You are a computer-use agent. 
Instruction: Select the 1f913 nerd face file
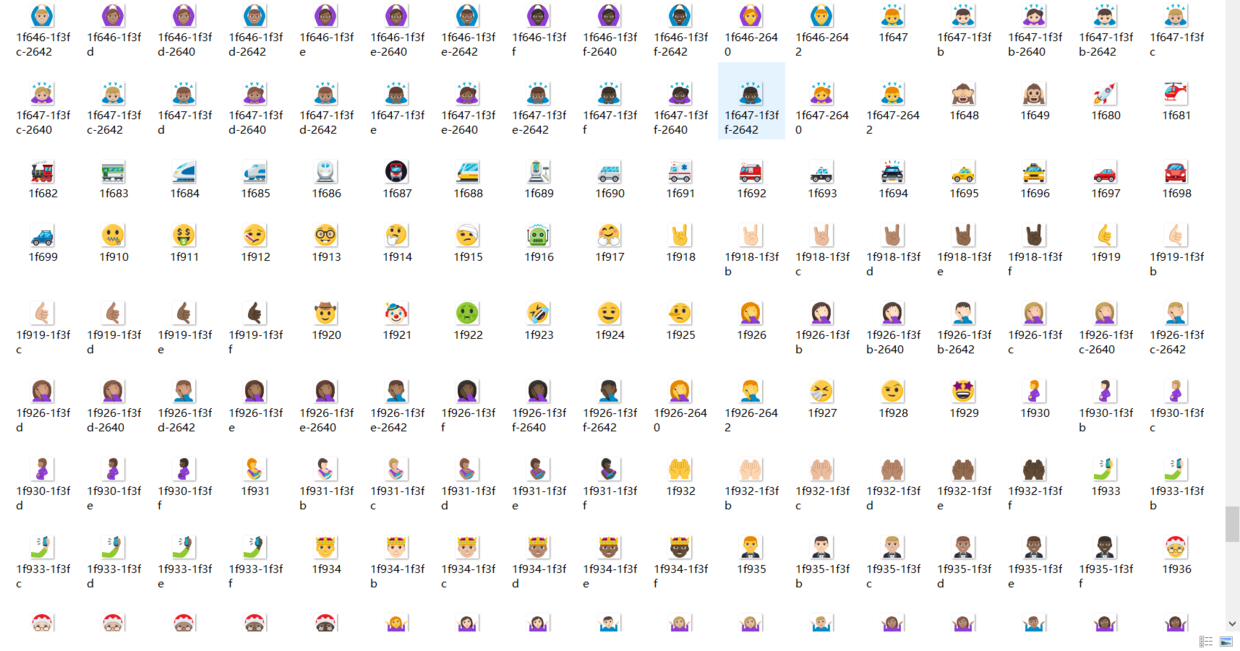coord(327,244)
